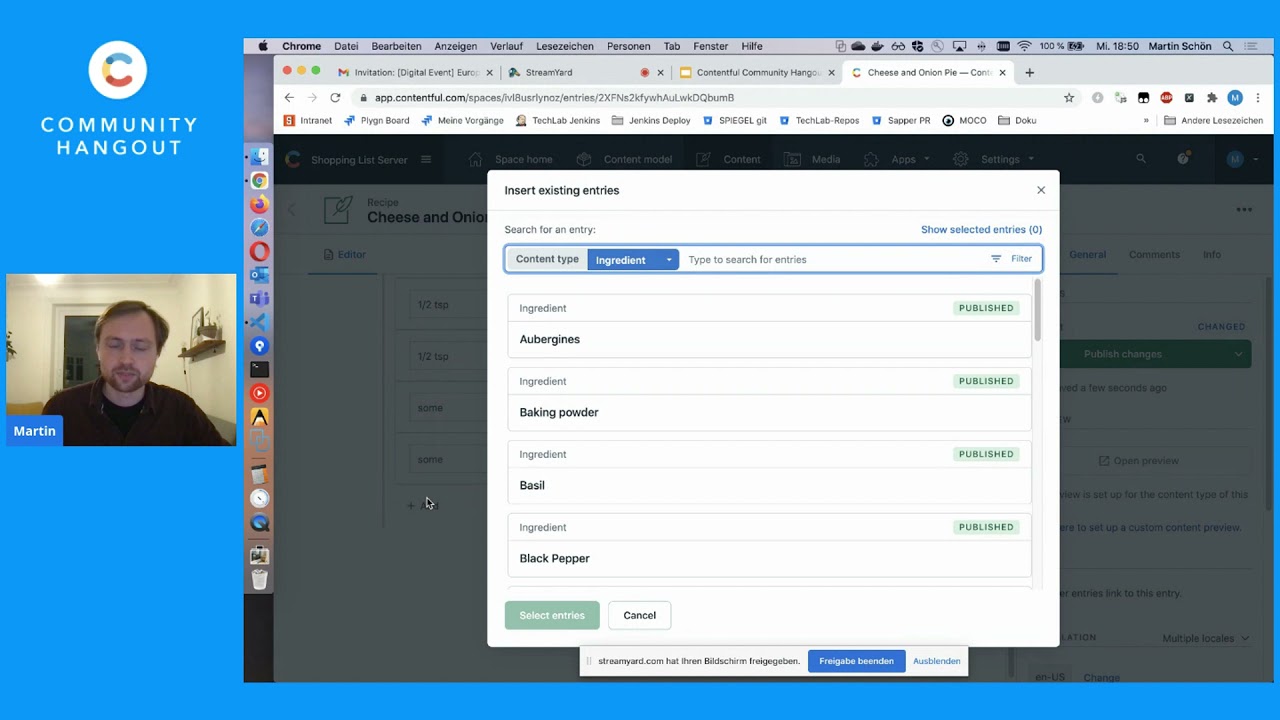This screenshot has height=720, width=1280.
Task: Open the Comments tab in sidebar
Action: [1154, 255]
